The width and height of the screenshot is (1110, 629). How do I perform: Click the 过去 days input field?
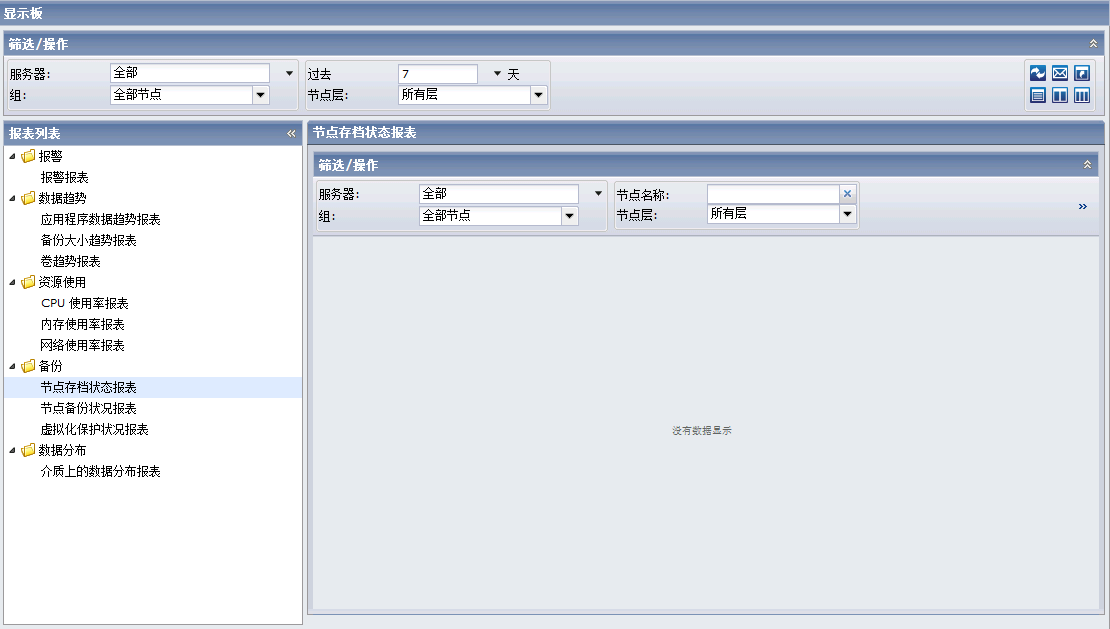click(440, 72)
